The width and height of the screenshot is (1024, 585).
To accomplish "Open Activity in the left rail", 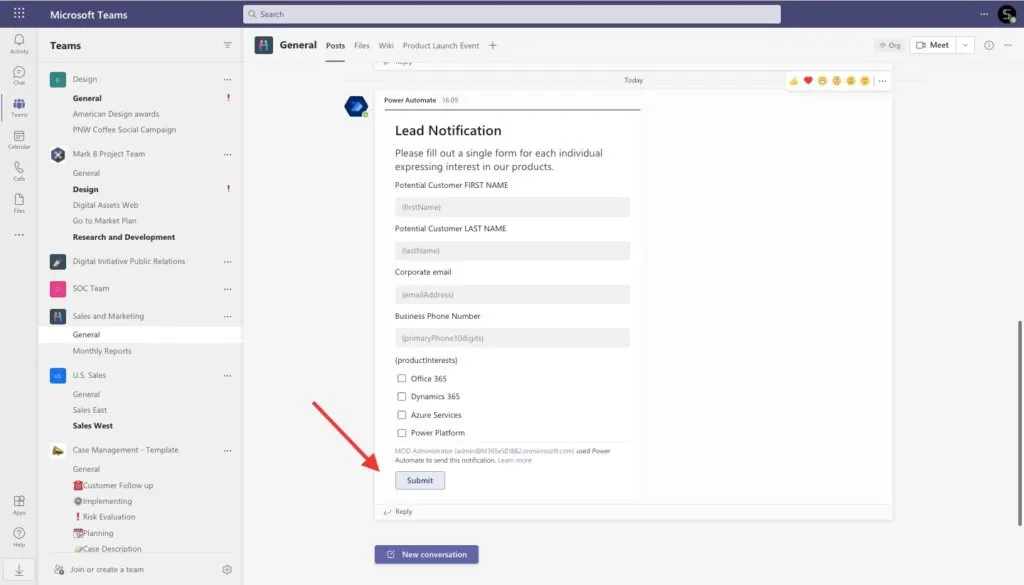I will point(19,43).
